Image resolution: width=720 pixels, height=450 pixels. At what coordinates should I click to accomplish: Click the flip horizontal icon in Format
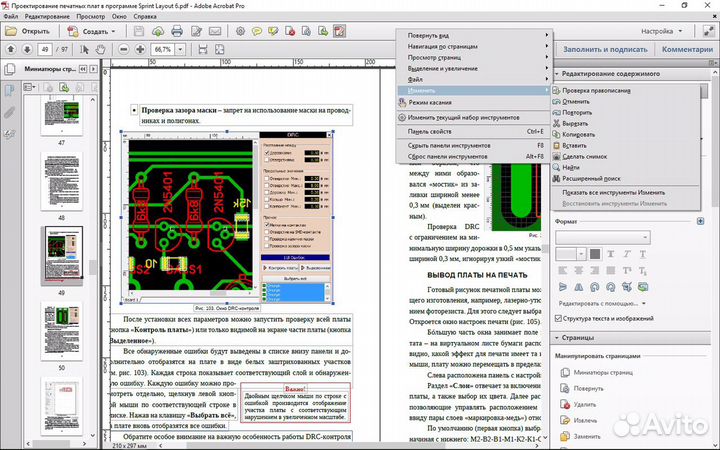579,287
